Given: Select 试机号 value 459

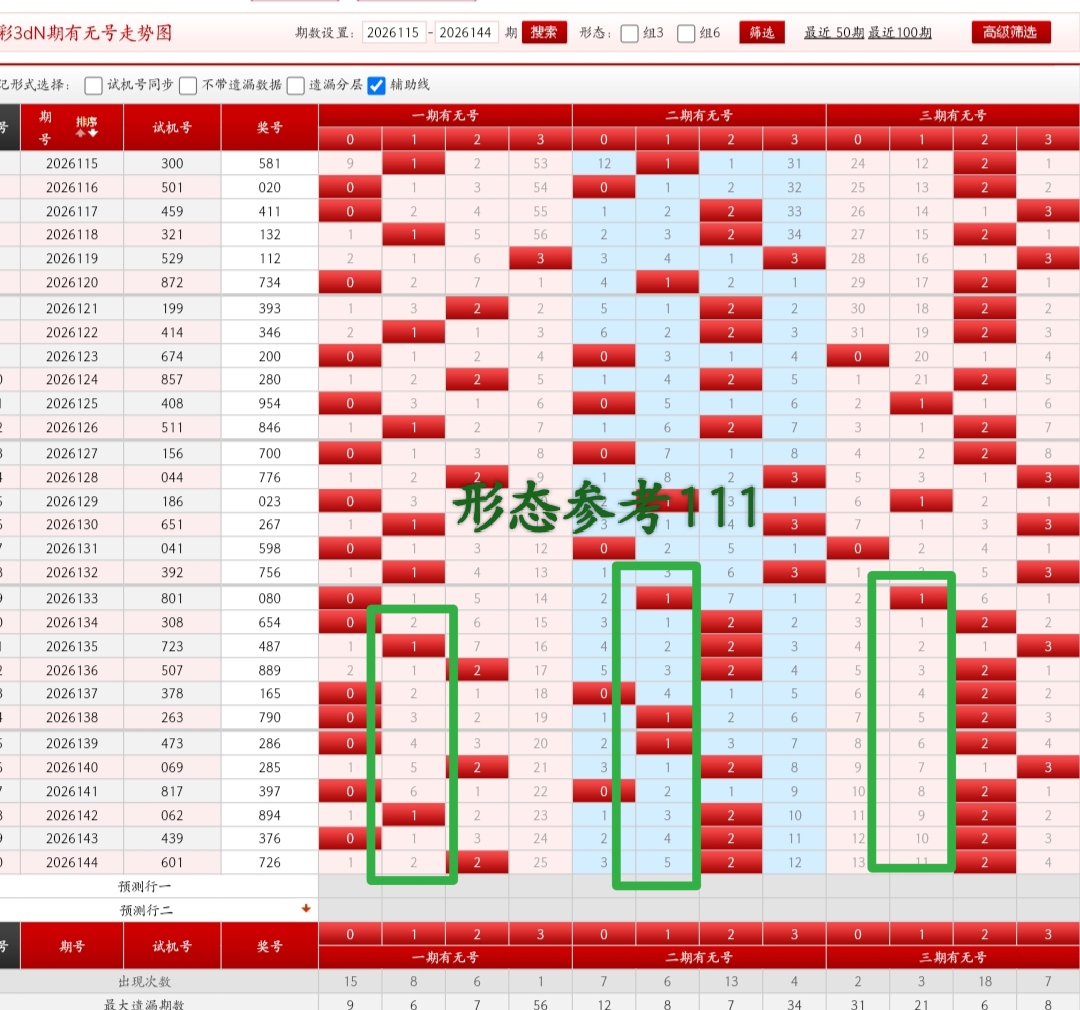Looking at the screenshot, I should [x=172, y=212].
